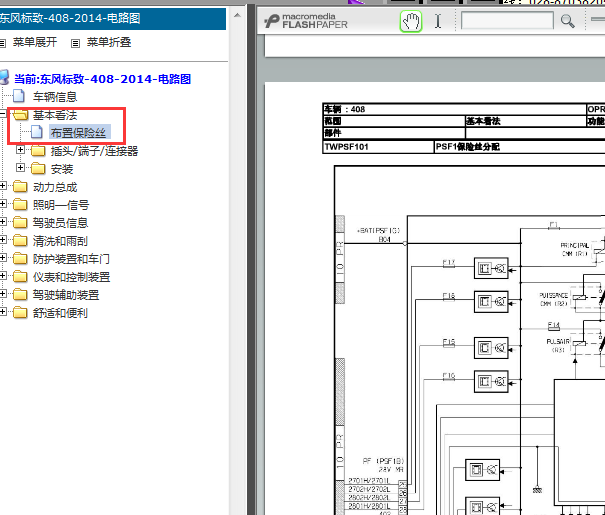Expand the 舒适和便利 folder
Viewport: 605px width, 515px height.
[3, 312]
